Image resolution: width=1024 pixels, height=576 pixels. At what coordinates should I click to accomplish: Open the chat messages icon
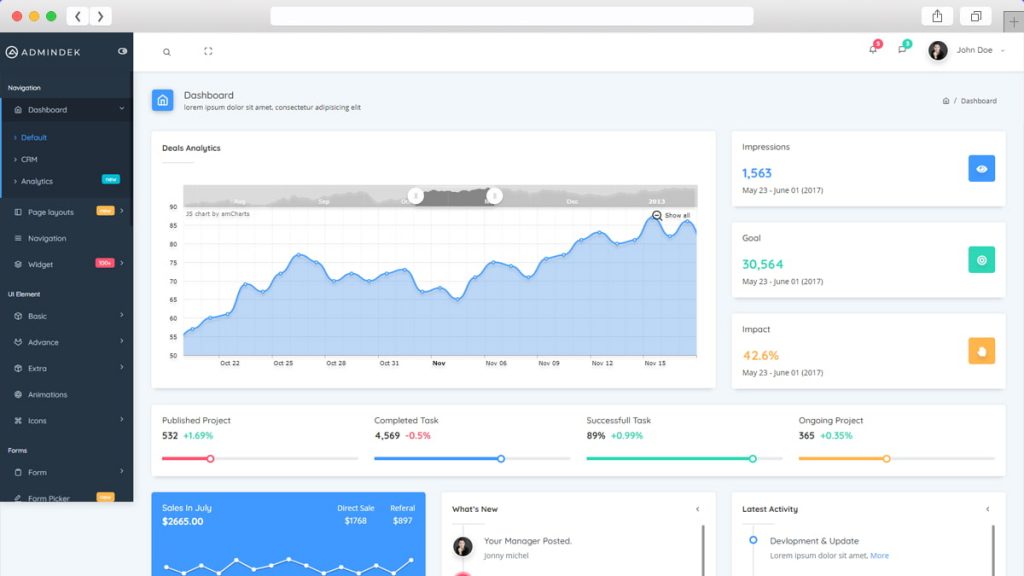pos(903,48)
